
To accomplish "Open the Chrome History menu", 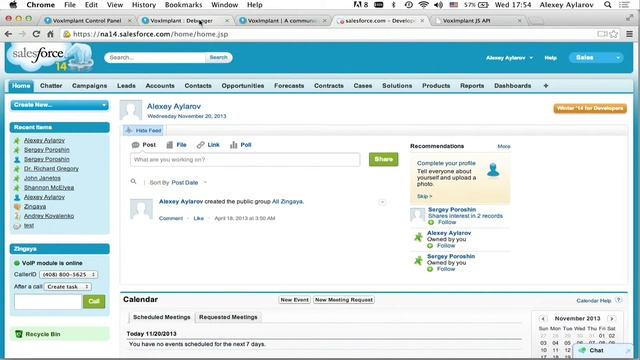I will point(144,5).
